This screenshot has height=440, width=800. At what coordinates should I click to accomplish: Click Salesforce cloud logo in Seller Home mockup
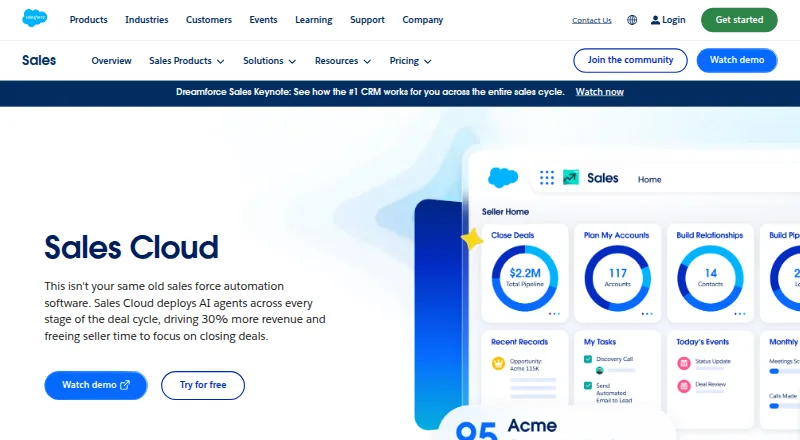[503, 177]
